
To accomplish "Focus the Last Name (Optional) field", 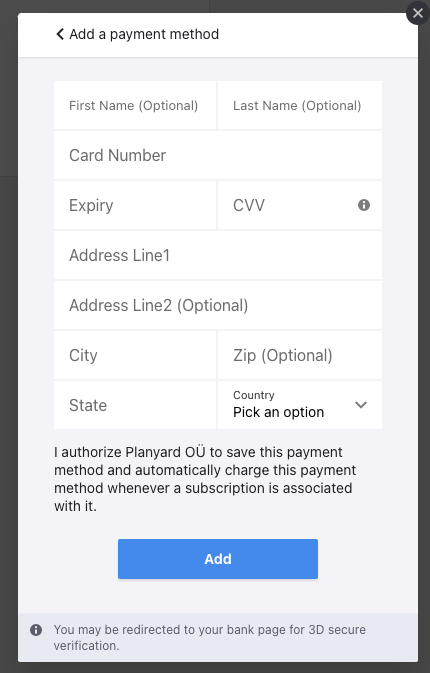I will [x=300, y=105].
